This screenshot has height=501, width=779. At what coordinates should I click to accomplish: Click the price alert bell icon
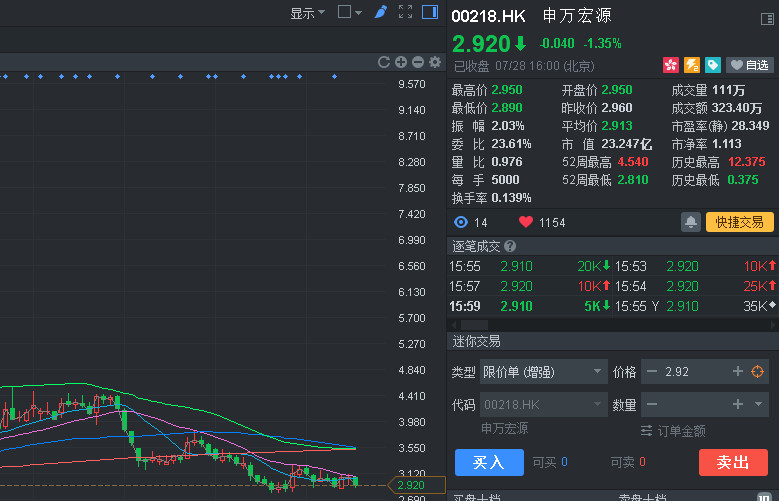click(x=690, y=222)
